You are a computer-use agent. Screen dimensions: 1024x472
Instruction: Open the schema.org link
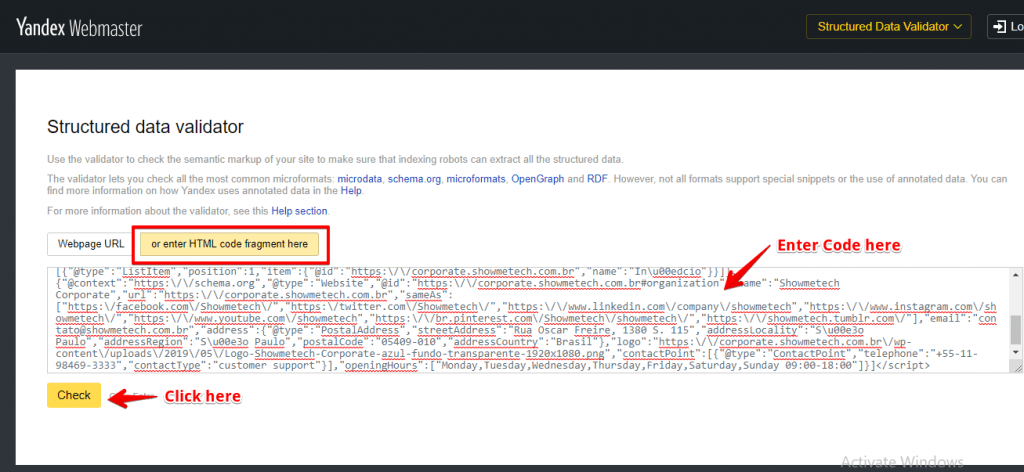pyautogui.click(x=414, y=179)
